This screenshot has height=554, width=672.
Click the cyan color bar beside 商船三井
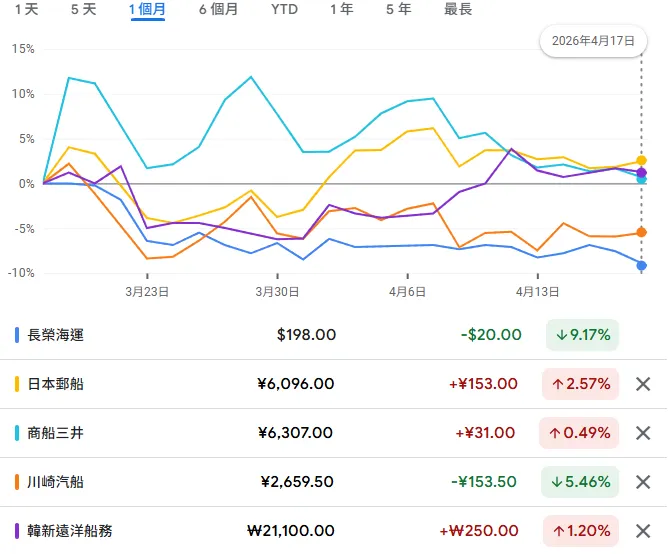pos(17,433)
